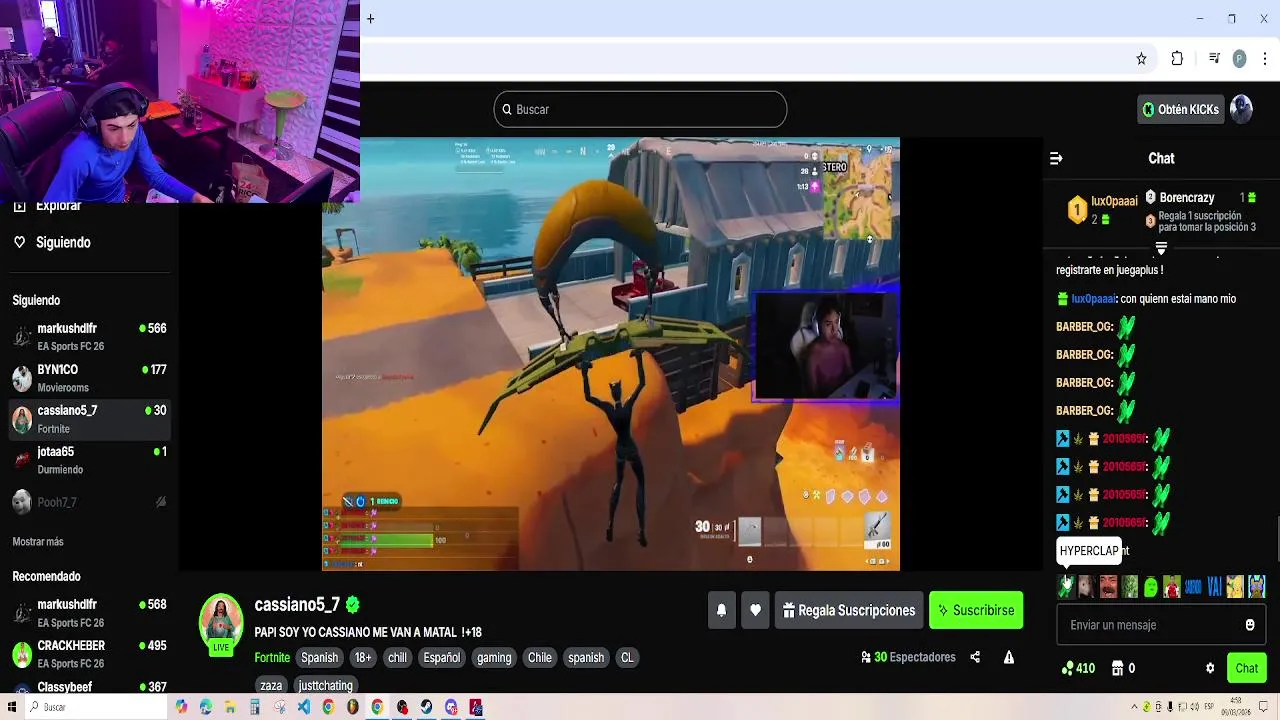The width and height of the screenshot is (1280, 720).
Task: Toggle follow heart for cassiano5_7
Action: click(755, 610)
